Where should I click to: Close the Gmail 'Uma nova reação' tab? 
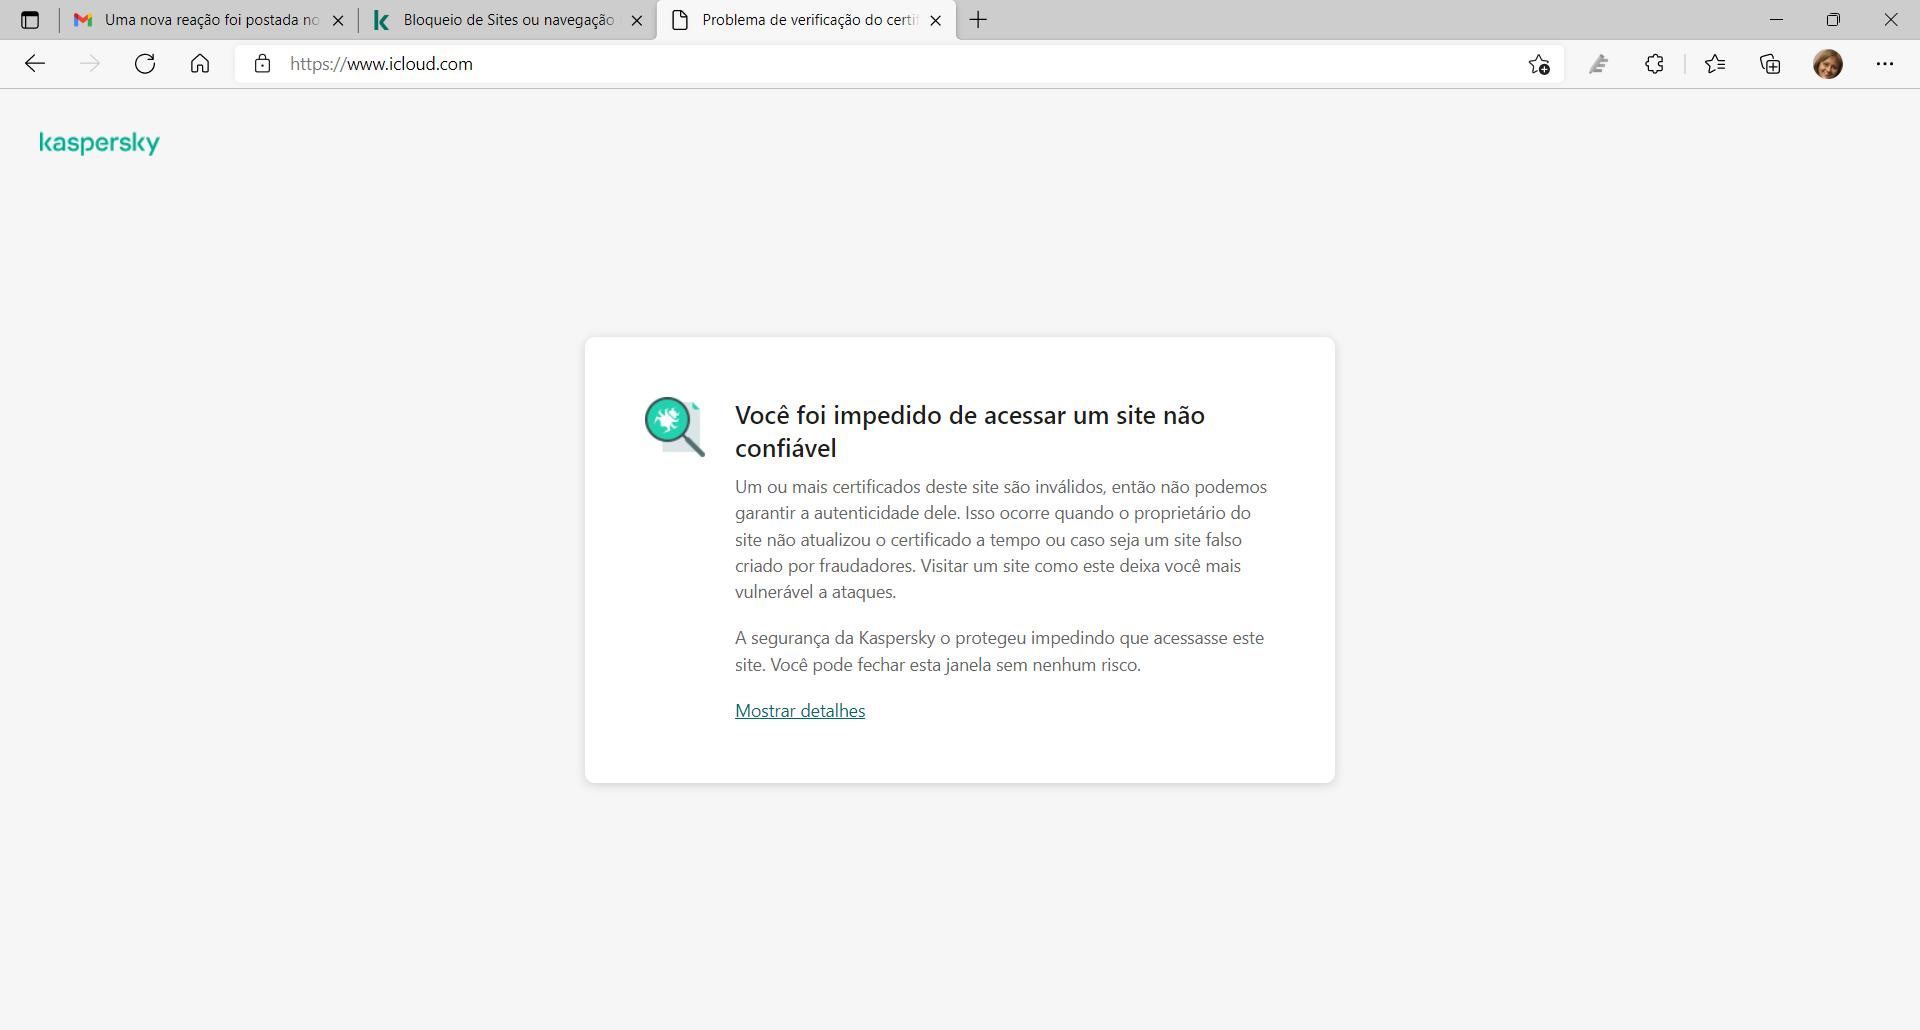pos(338,20)
